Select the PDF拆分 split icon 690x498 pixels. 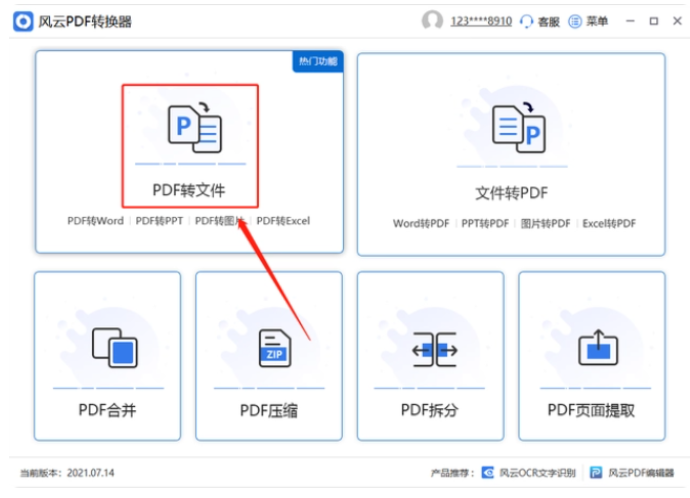pos(434,349)
